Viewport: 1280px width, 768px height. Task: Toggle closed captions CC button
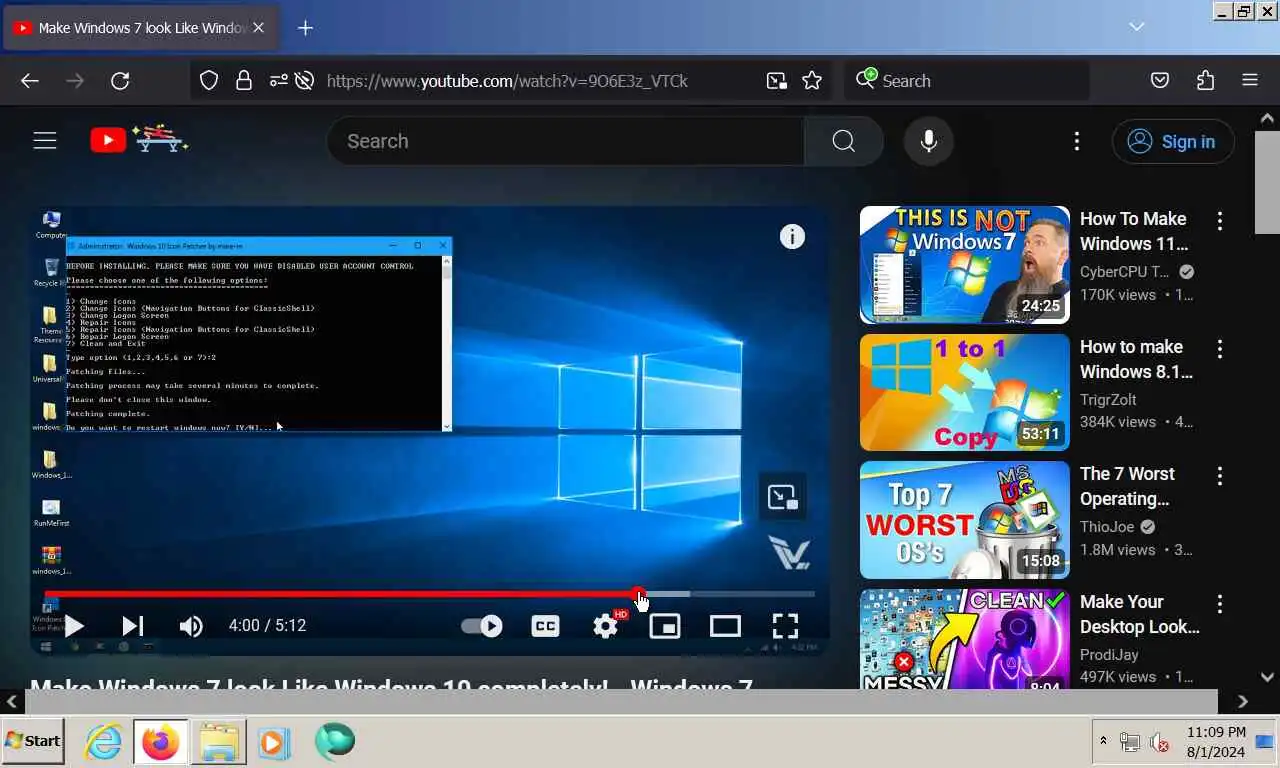pyautogui.click(x=545, y=626)
